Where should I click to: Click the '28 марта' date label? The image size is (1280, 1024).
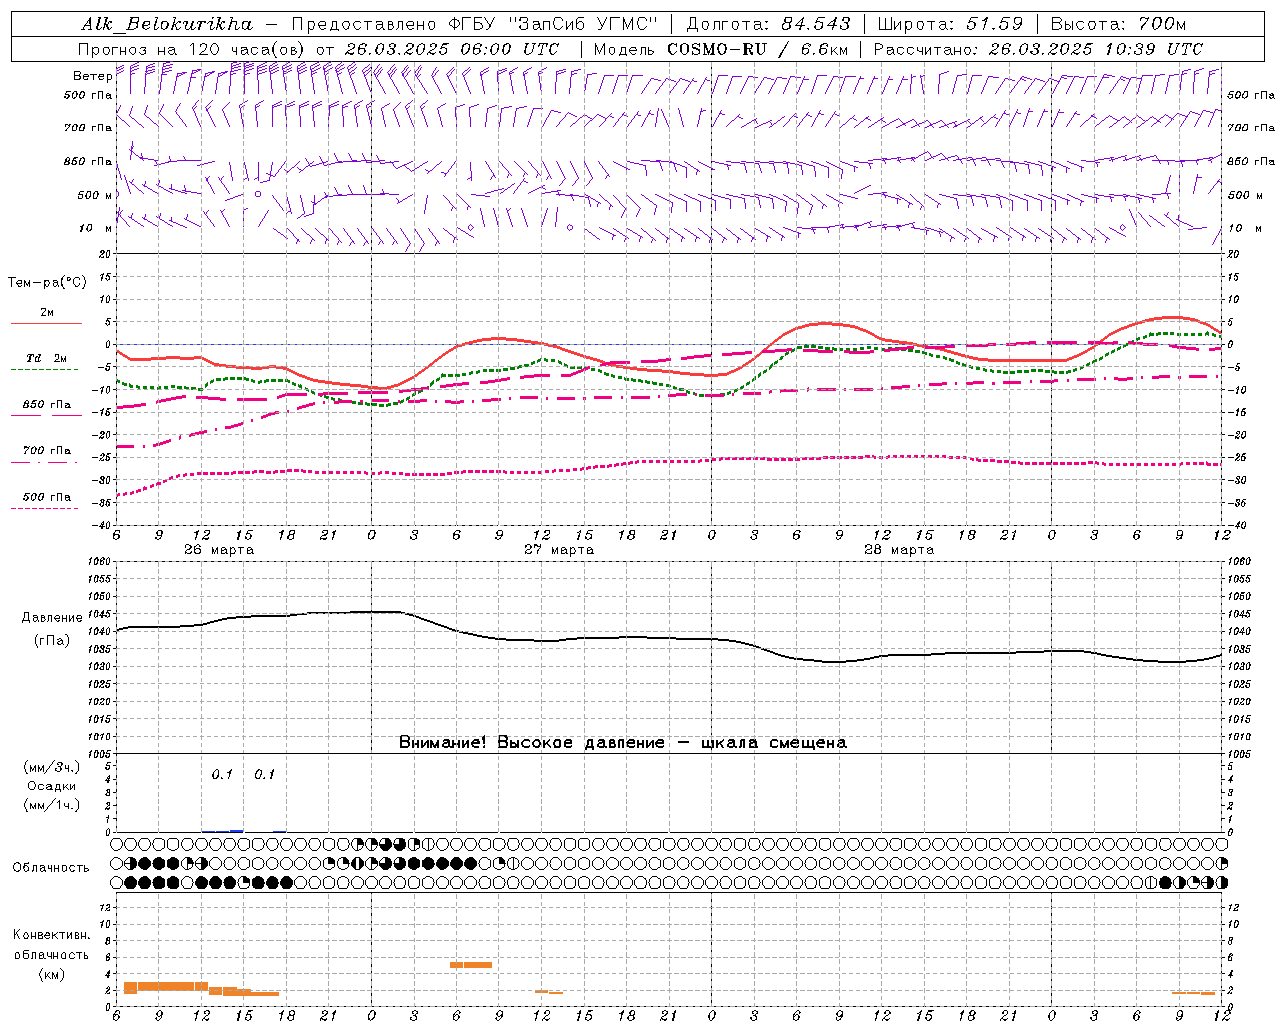899,550
